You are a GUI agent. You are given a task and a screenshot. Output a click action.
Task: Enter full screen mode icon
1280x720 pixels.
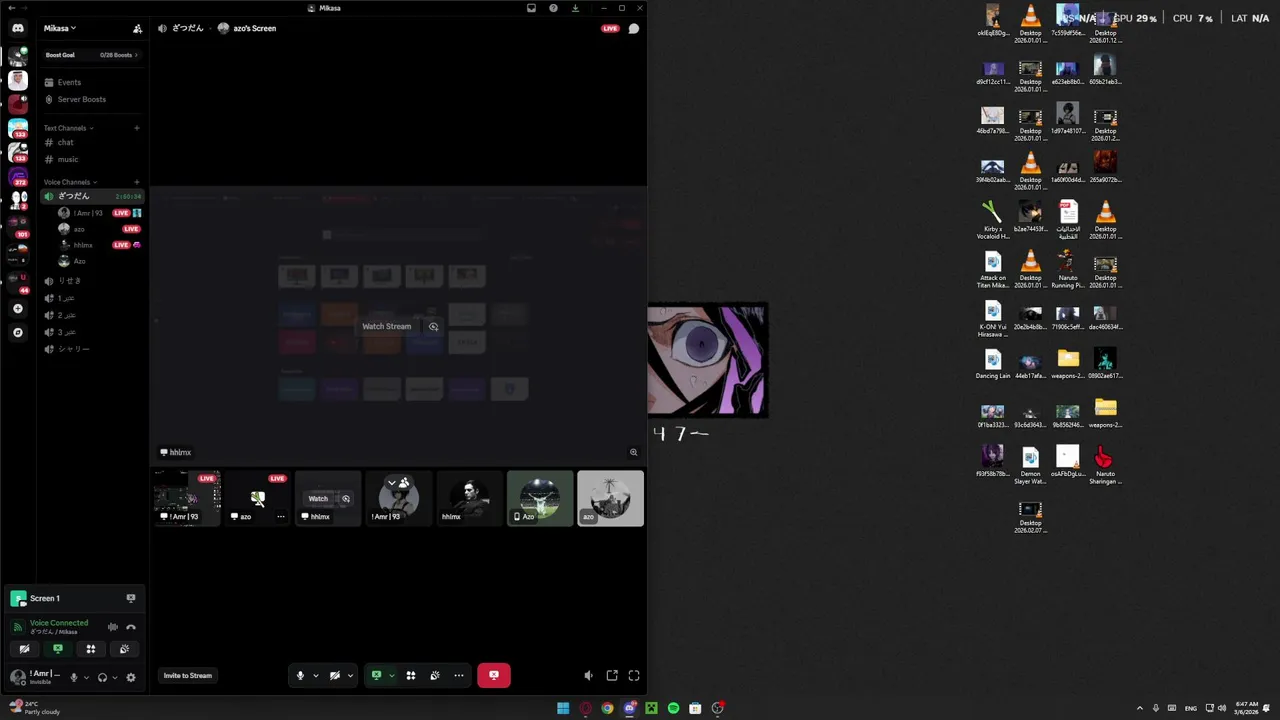[634, 676]
